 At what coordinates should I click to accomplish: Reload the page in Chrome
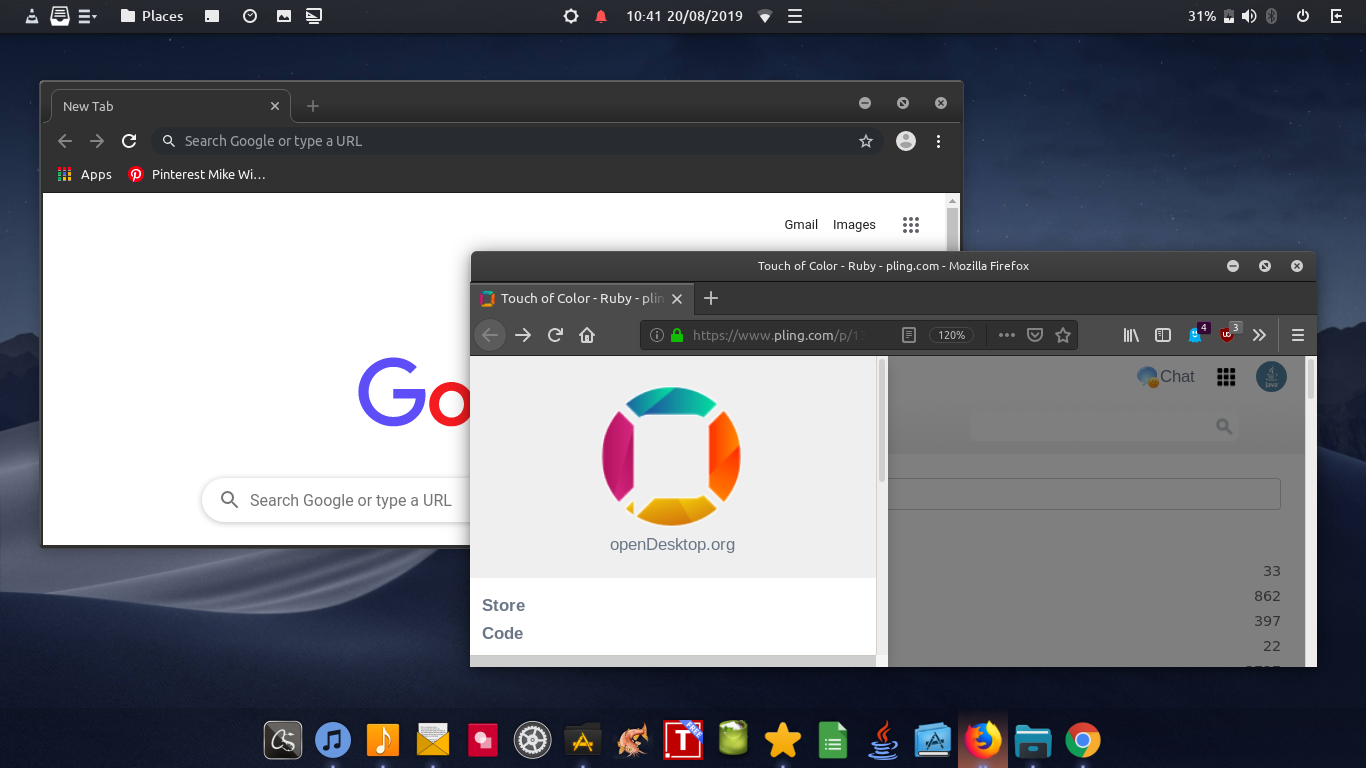click(x=129, y=141)
